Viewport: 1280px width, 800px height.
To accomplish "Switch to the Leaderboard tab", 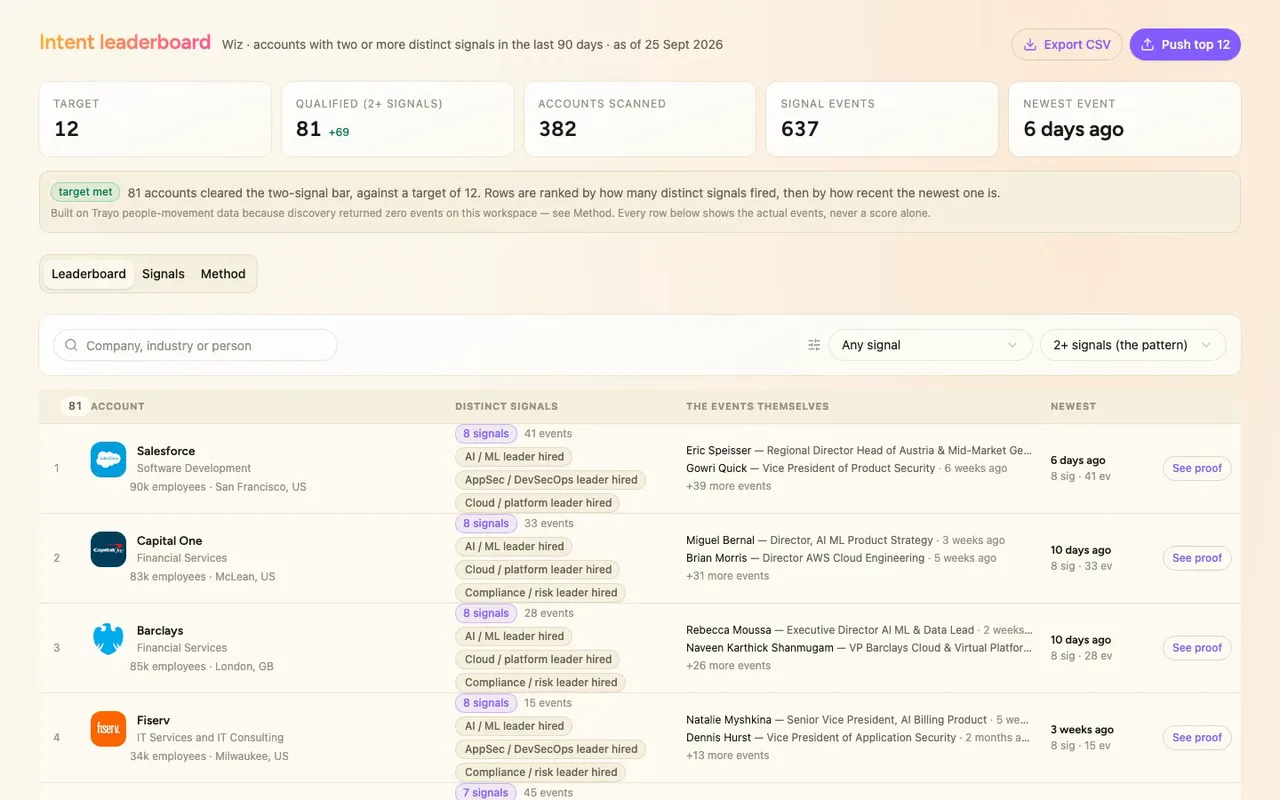I will tap(89, 274).
